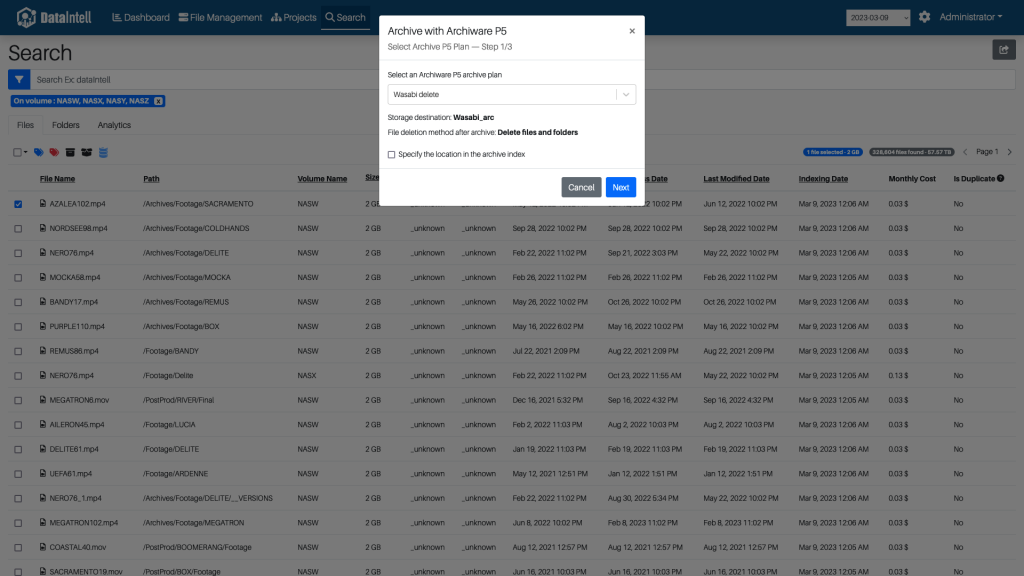Click file icon next to COASTAL40.mov
The width and height of the screenshot is (1024, 576).
42,547
